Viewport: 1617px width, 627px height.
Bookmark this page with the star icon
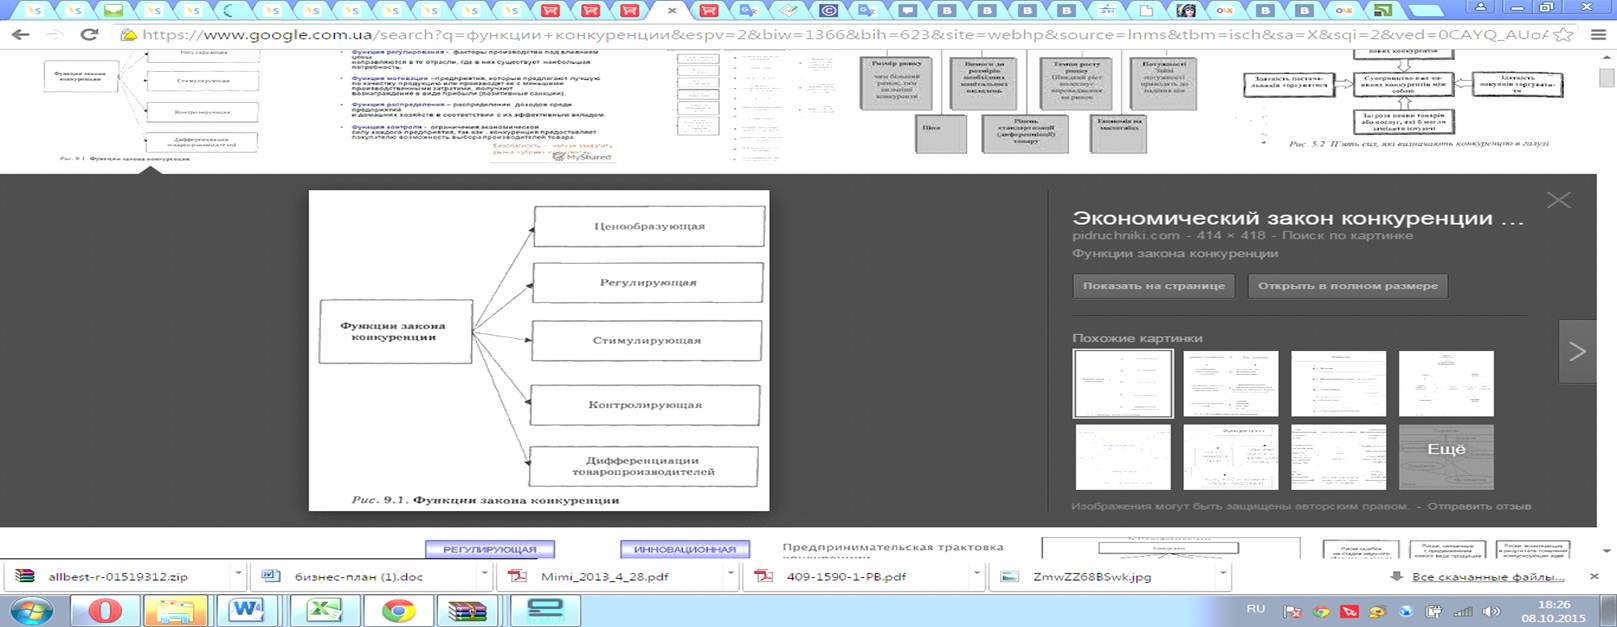pyautogui.click(x=1565, y=34)
